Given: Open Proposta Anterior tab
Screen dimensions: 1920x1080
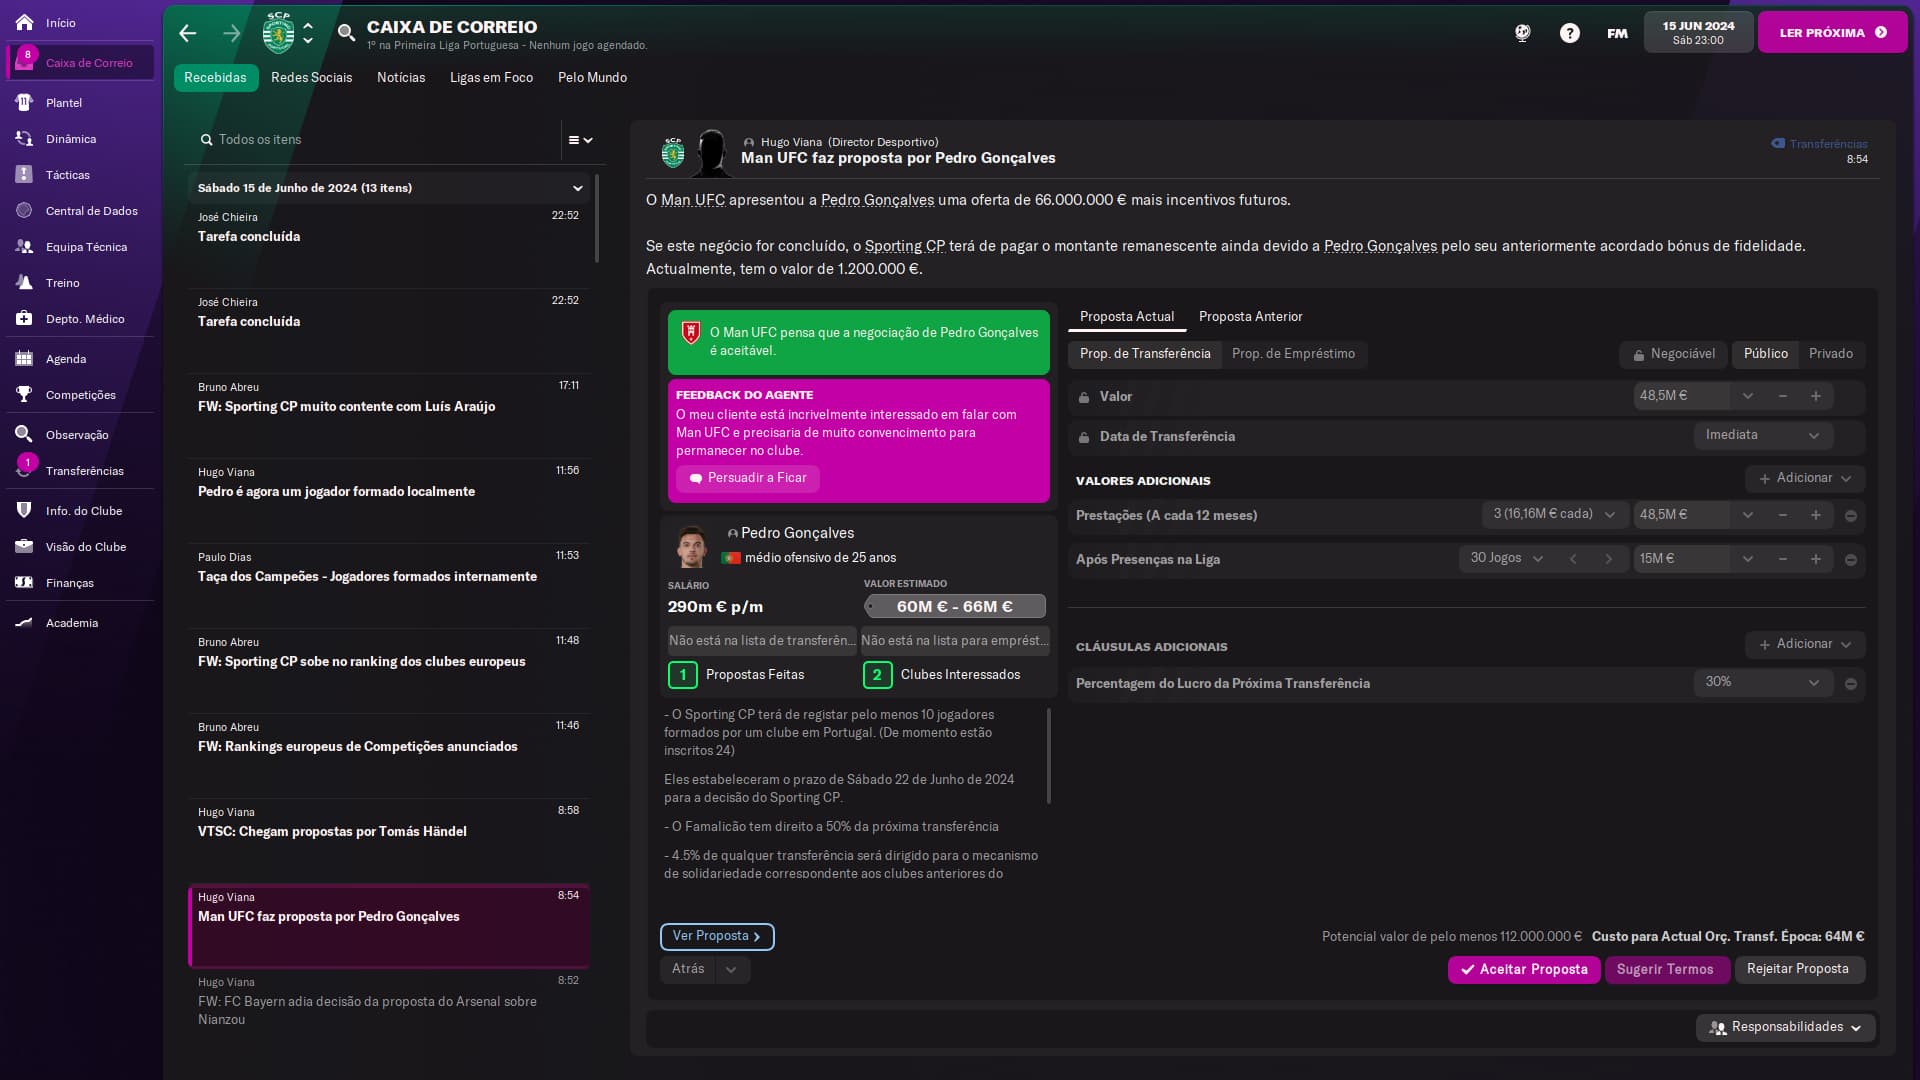Looking at the screenshot, I should click(1250, 316).
